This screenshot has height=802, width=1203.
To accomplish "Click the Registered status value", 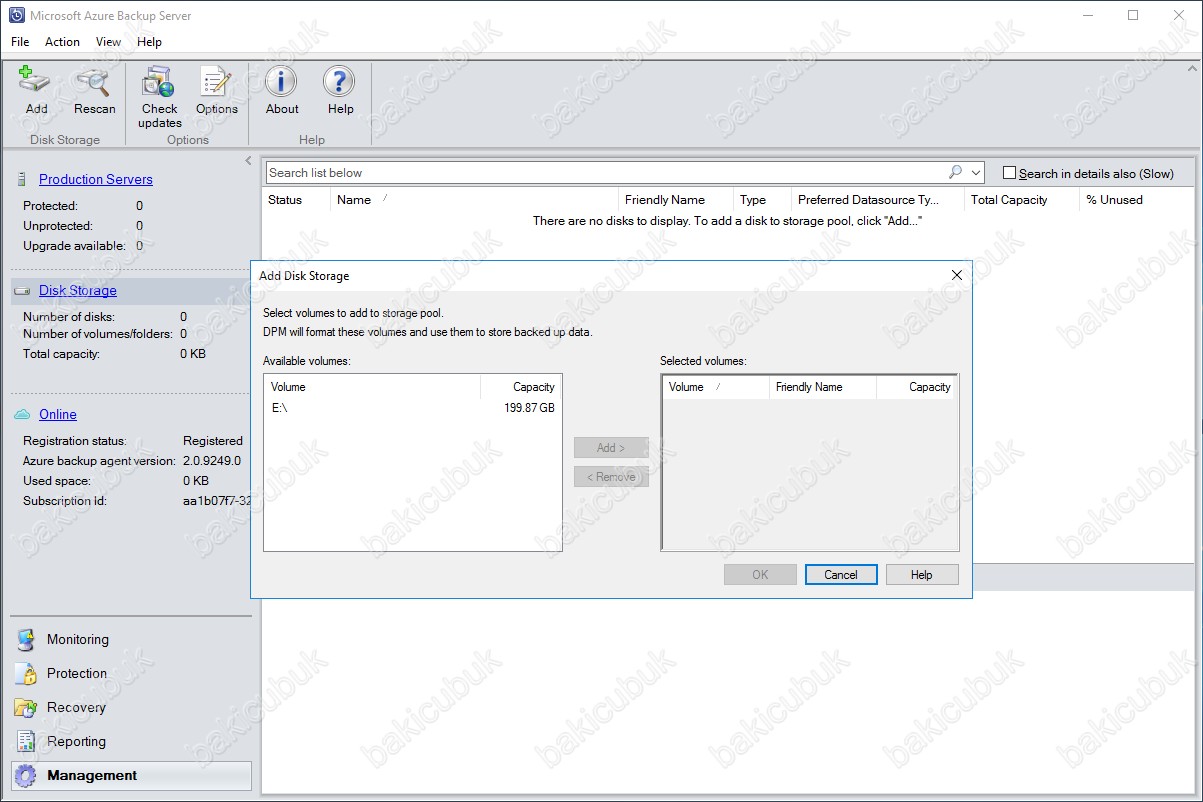I will tap(212, 441).
